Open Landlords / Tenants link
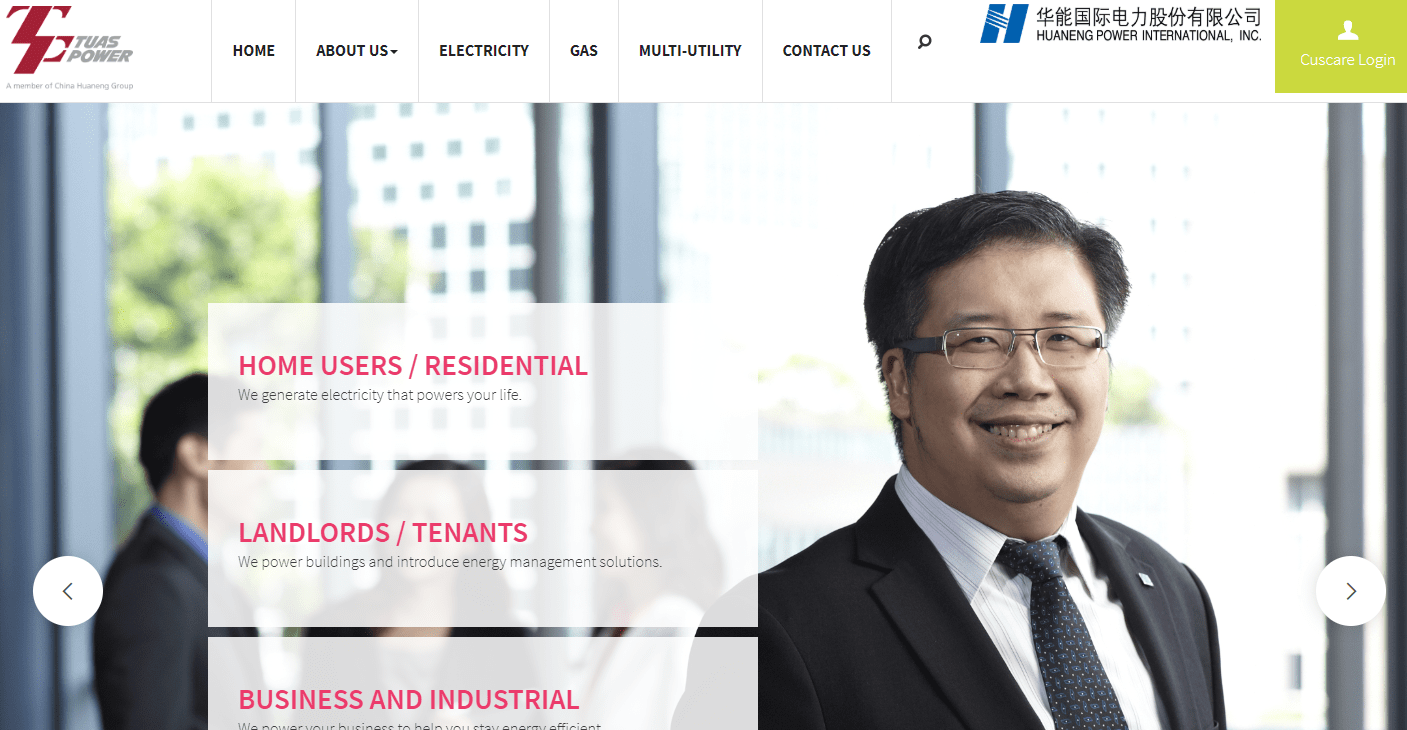This screenshot has width=1407, height=730. click(383, 533)
